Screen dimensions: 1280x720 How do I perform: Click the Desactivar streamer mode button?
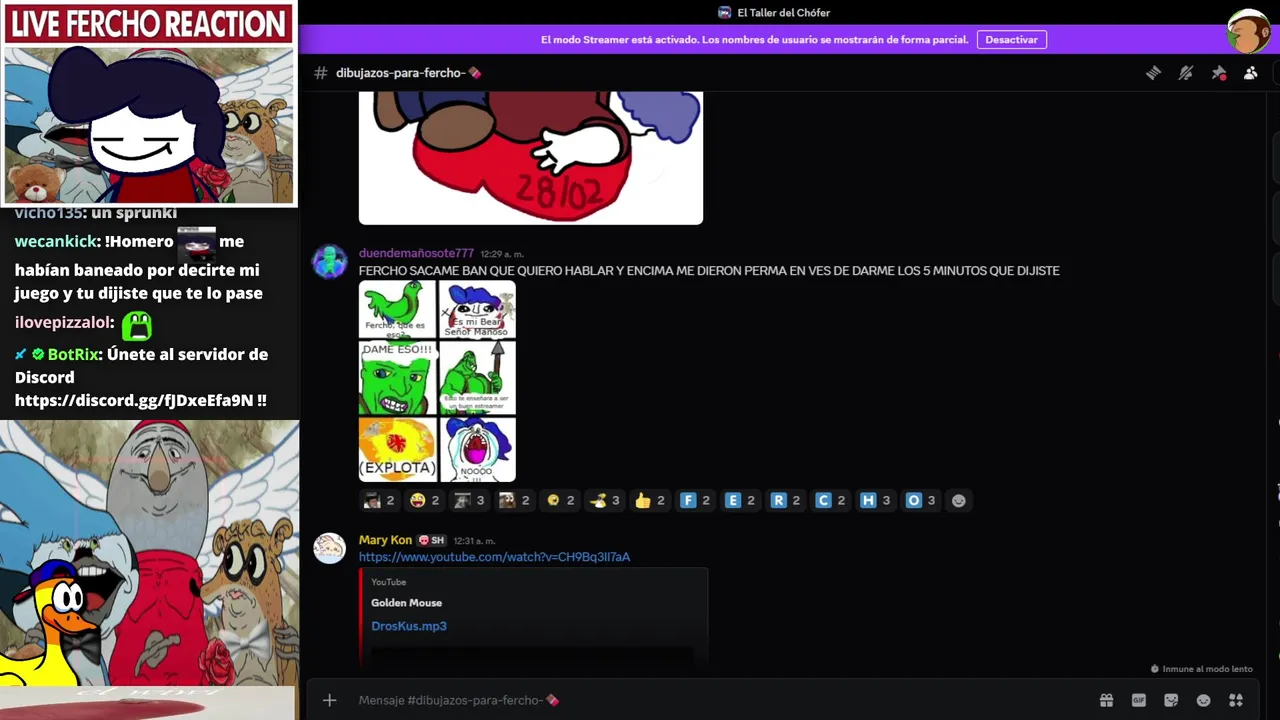pos(1011,40)
